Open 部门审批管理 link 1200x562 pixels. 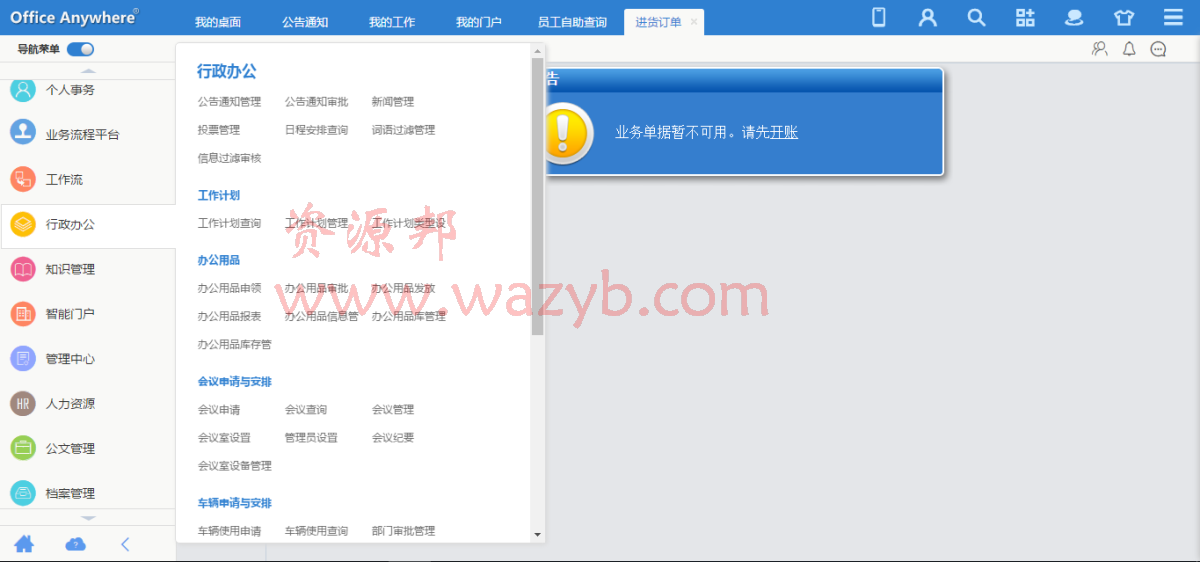[x=403, y=531]
